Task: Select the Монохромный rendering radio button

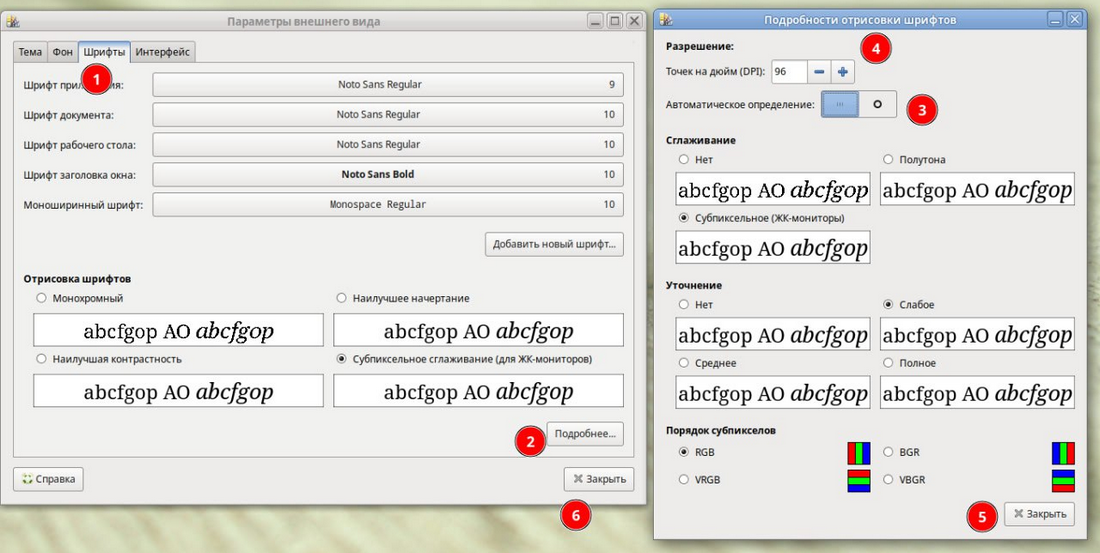Action: click(x=41, y=298)
